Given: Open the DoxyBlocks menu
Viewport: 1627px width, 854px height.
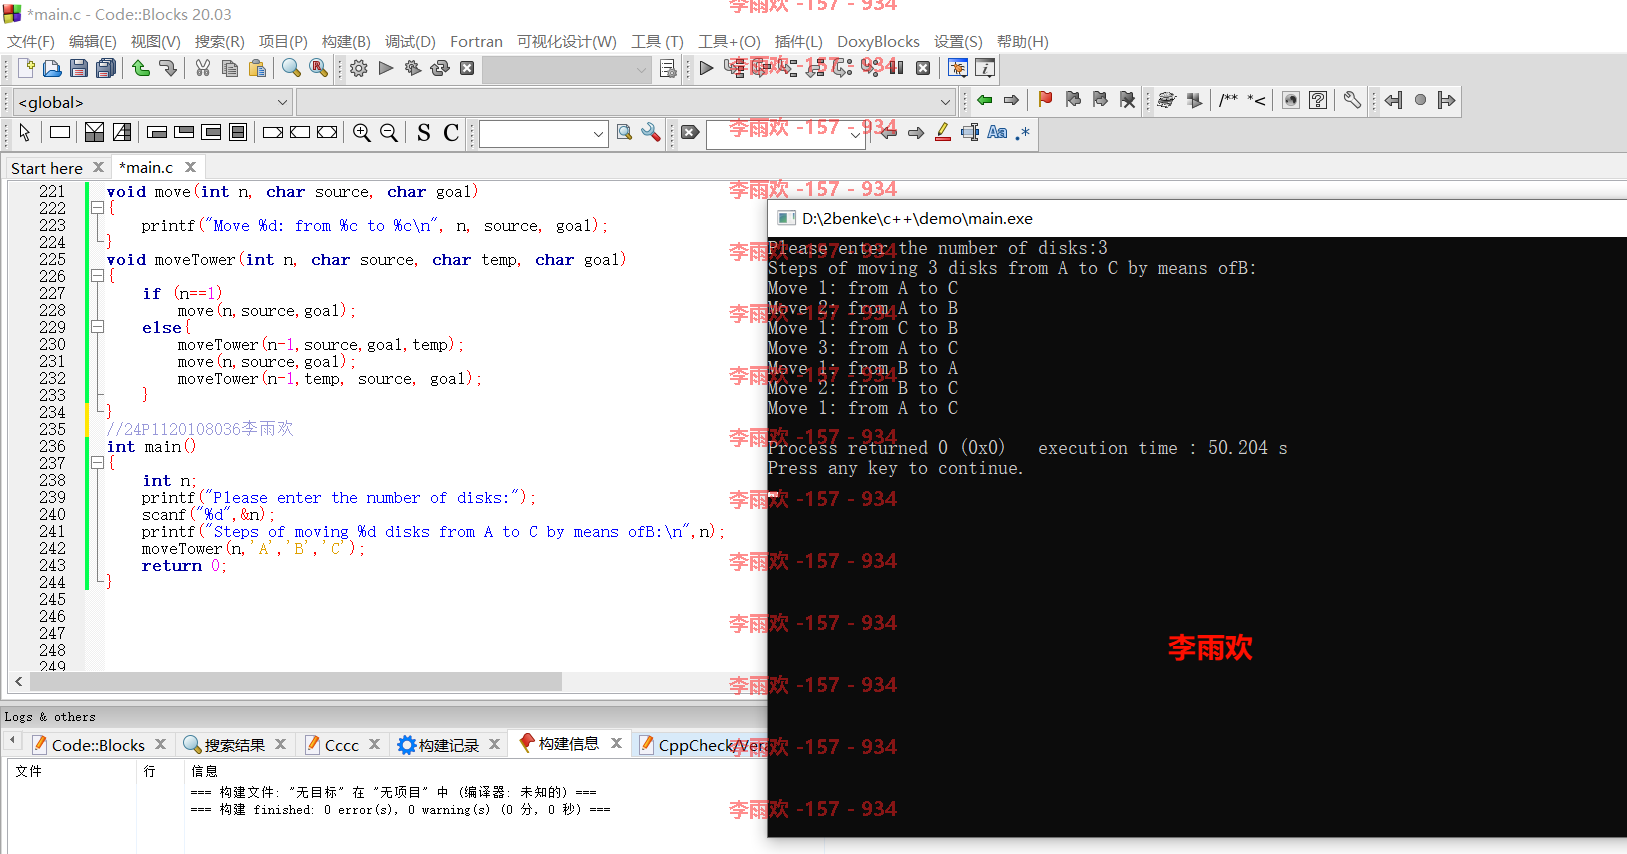Looking at the screenshot, I should point(878,41).
